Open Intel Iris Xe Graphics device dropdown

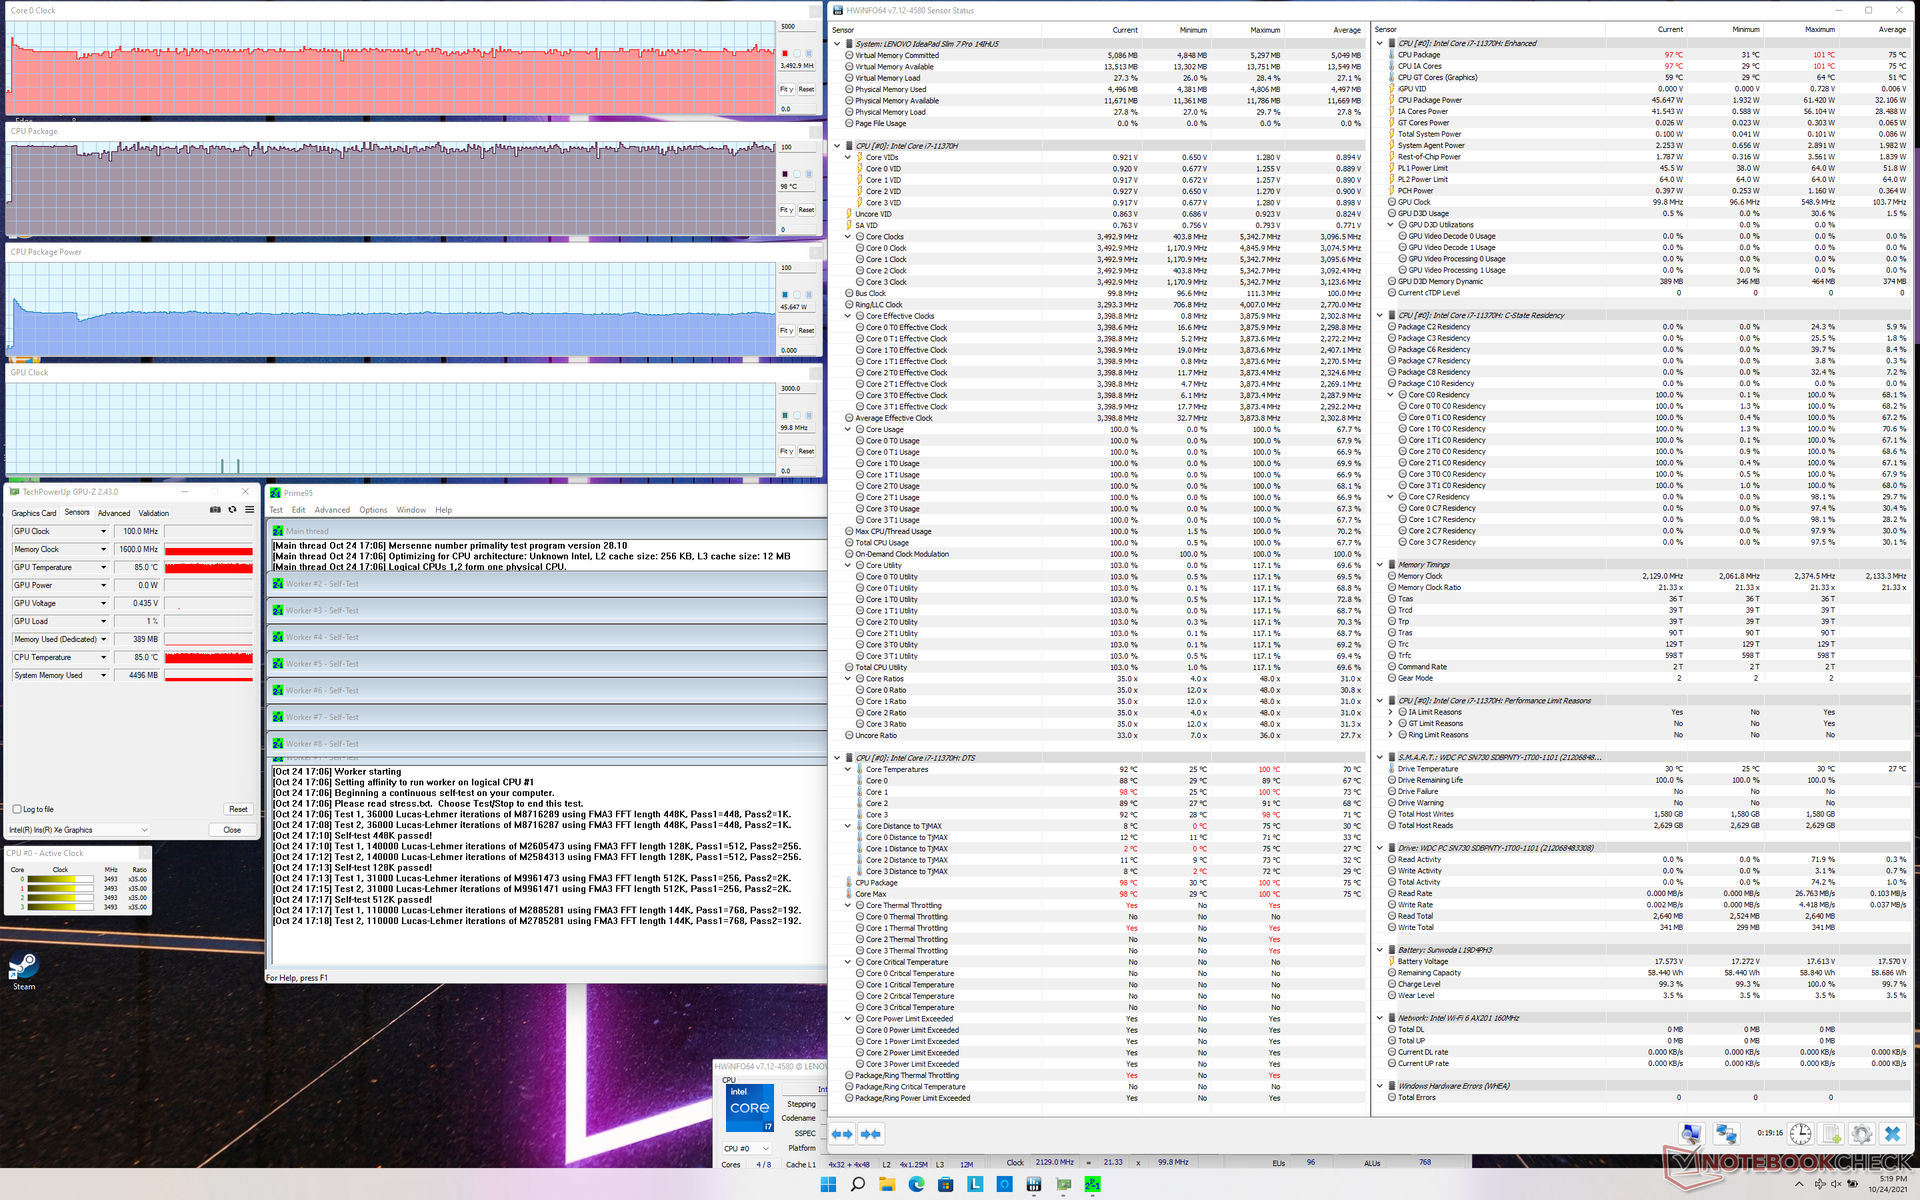144,830
